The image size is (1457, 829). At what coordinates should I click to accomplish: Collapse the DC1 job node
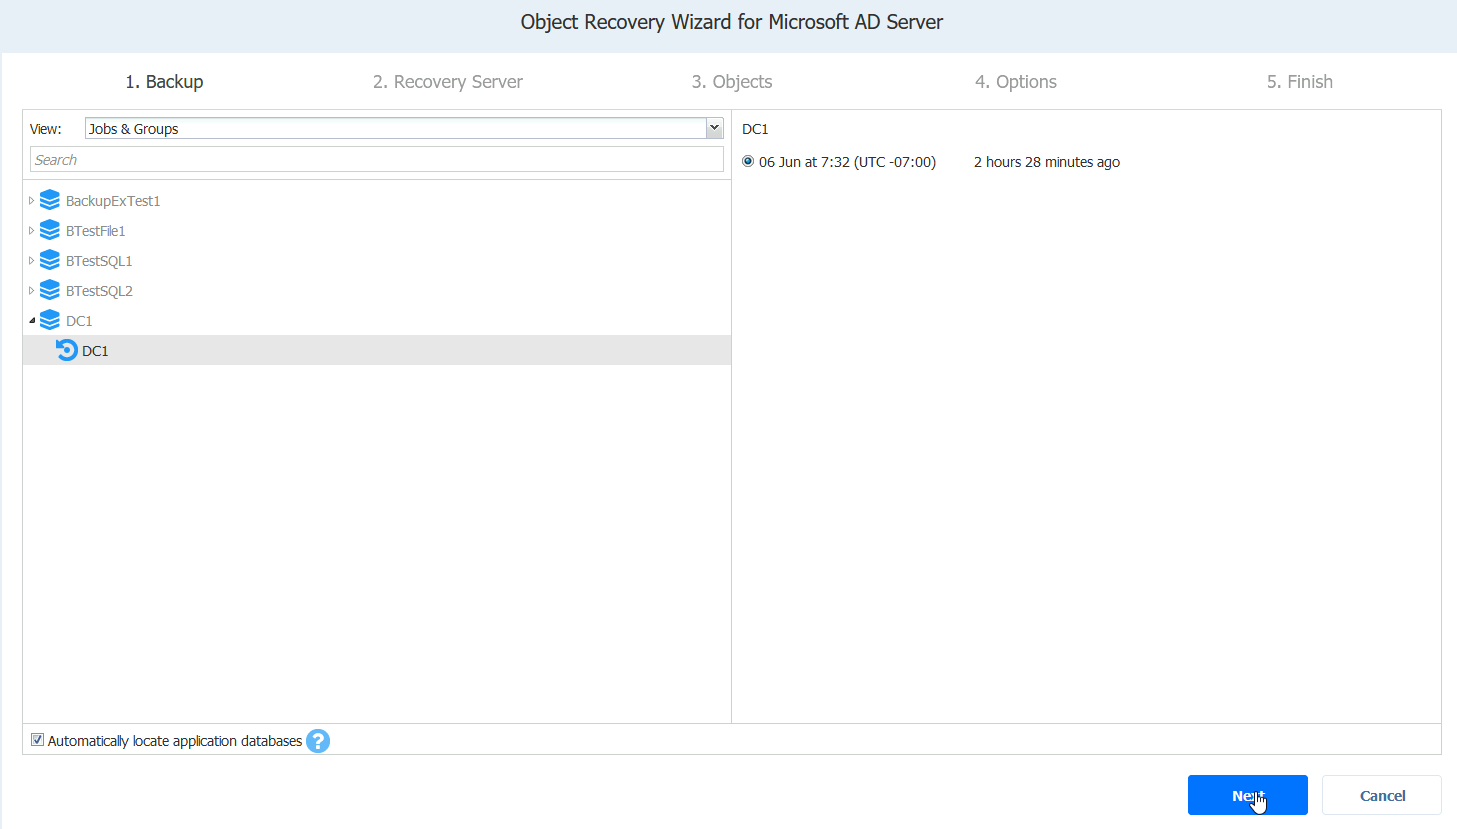click(x=31, y=321)
